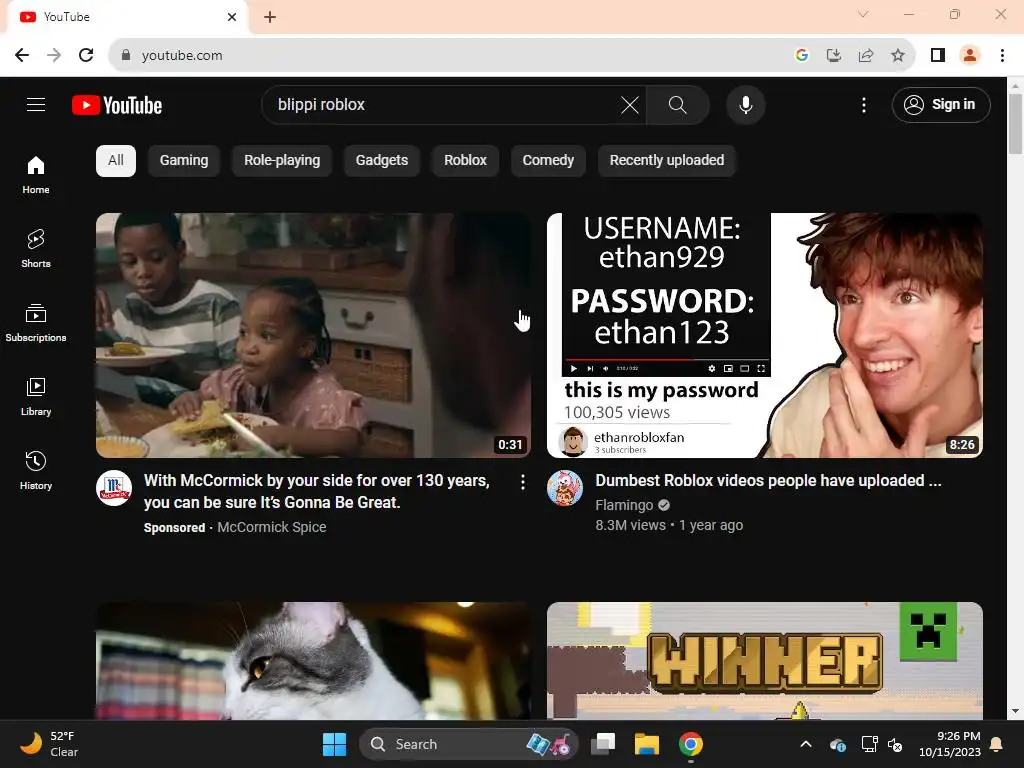Open the McCormick ad video thumbnail
This screenshot has height=768, width=1024.
pyautogui.click(x=313, y=335)
